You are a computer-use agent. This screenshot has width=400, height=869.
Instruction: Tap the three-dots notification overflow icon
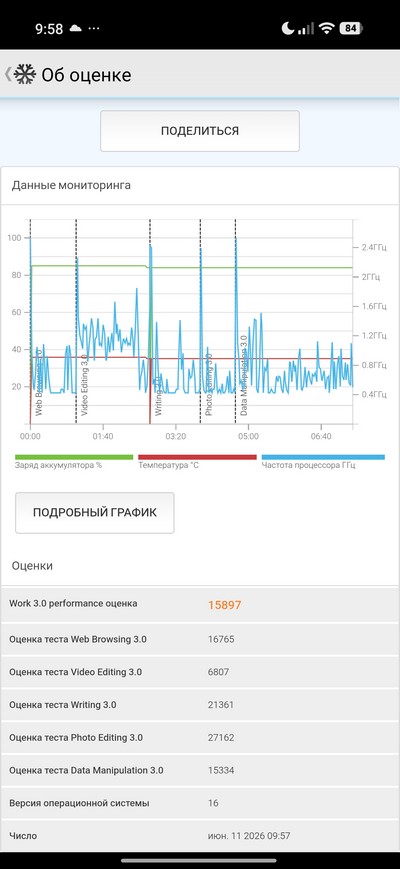tap(94, 28)
